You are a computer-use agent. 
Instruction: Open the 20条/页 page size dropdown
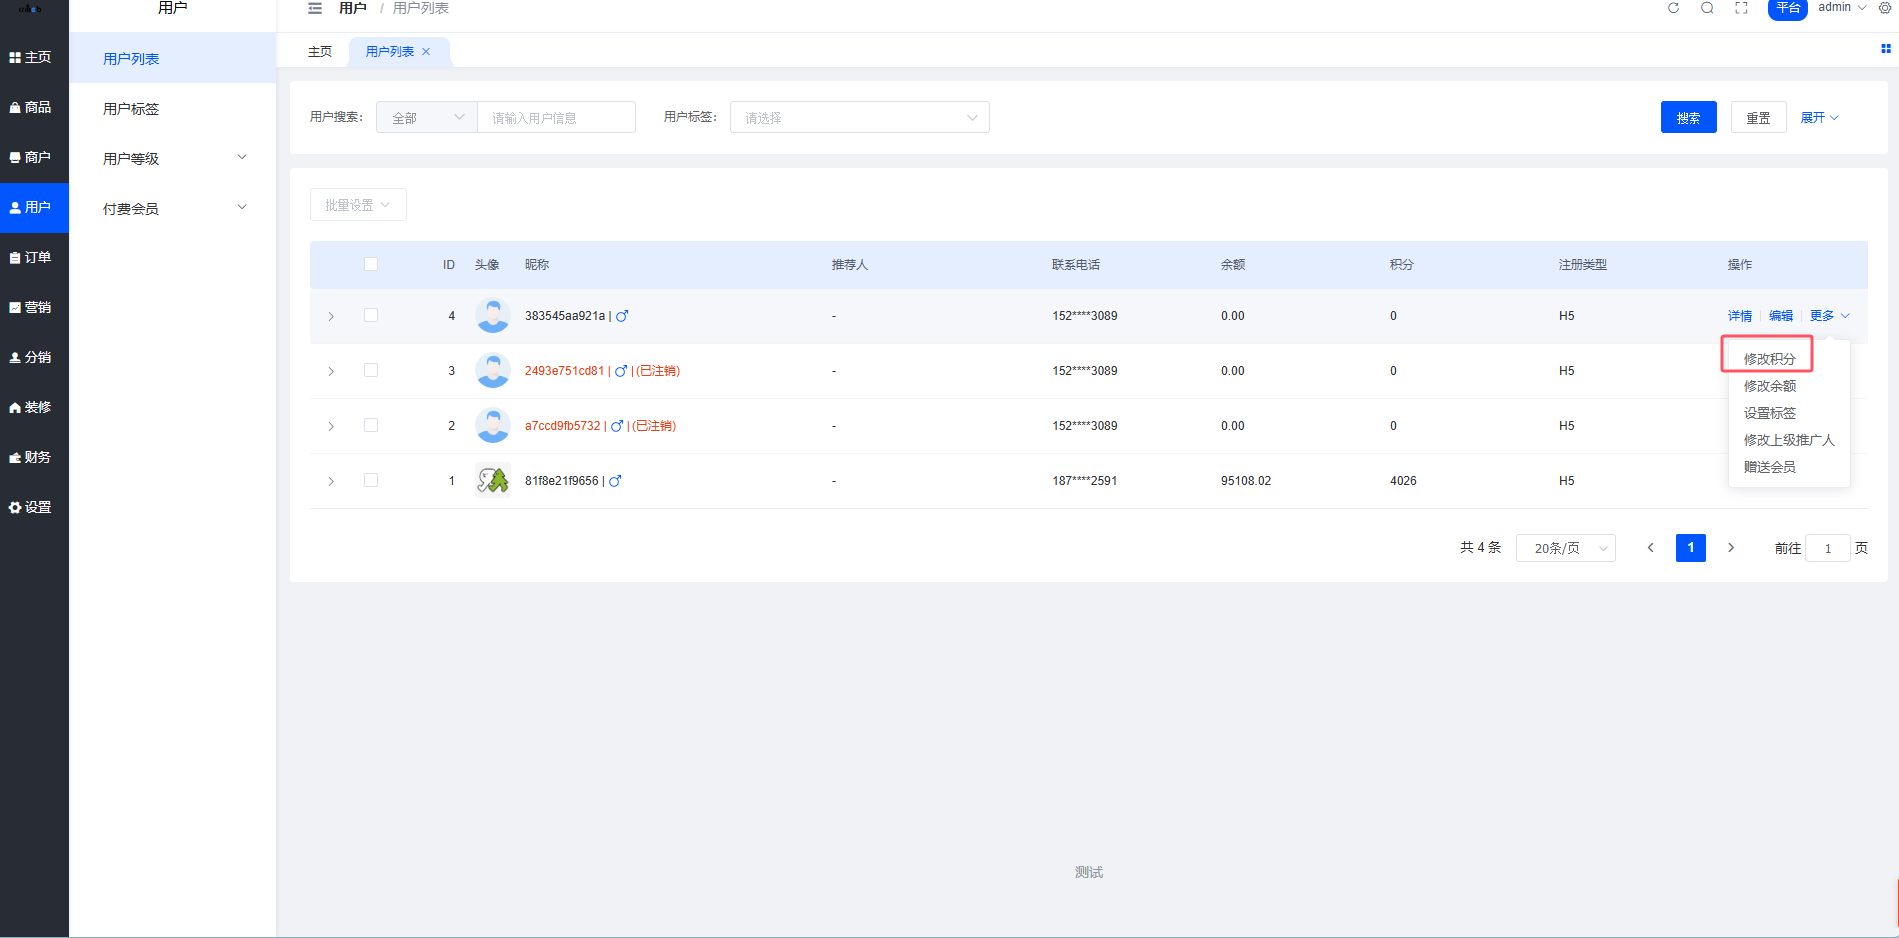[x=1565, y=548]
